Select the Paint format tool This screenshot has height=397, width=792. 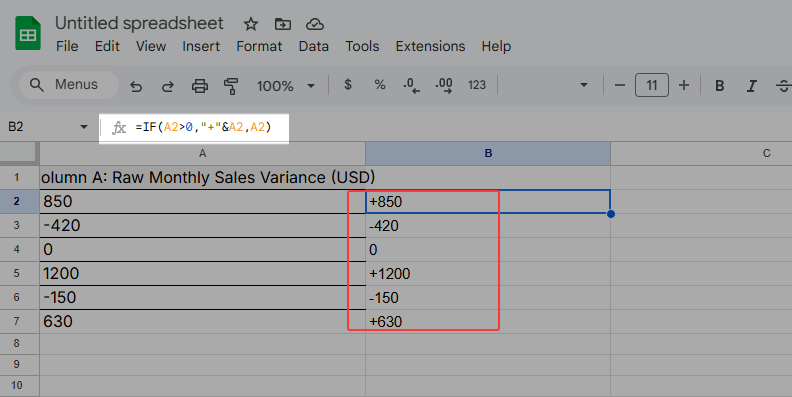click(231, 86)
